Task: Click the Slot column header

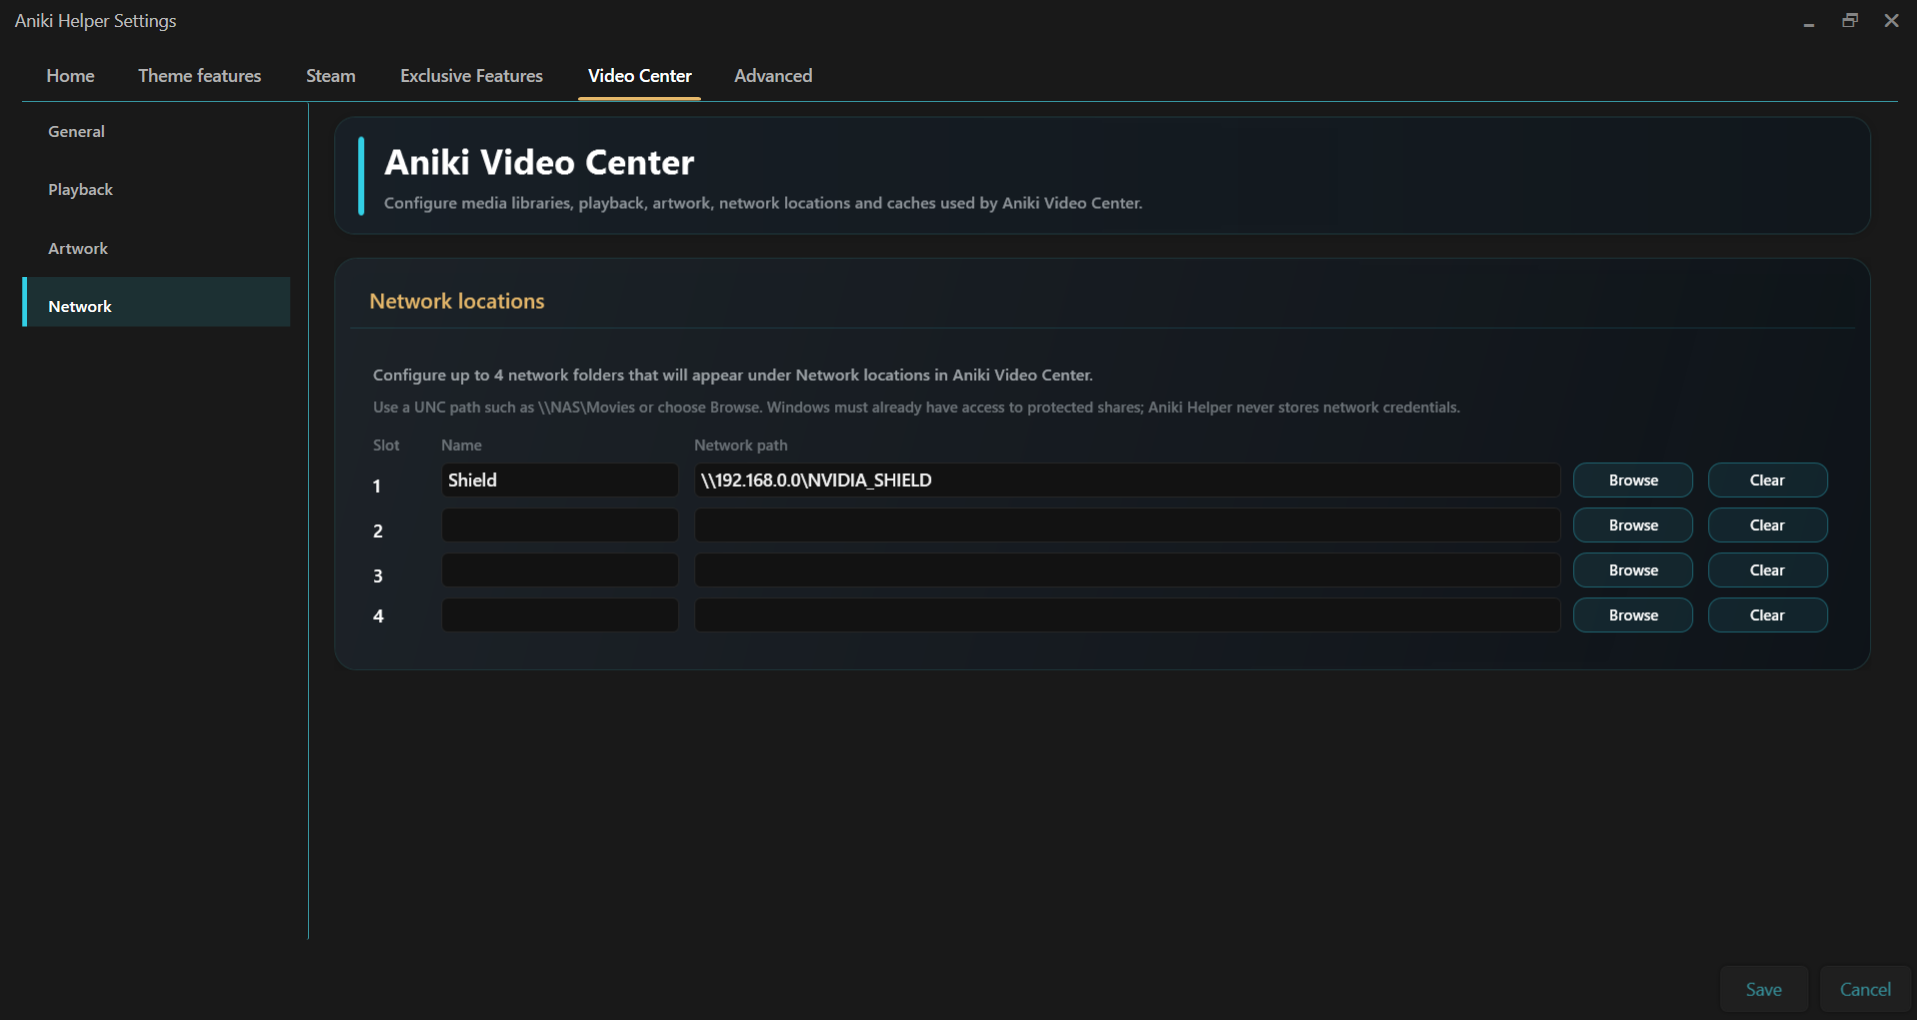Action: point(386,445)
